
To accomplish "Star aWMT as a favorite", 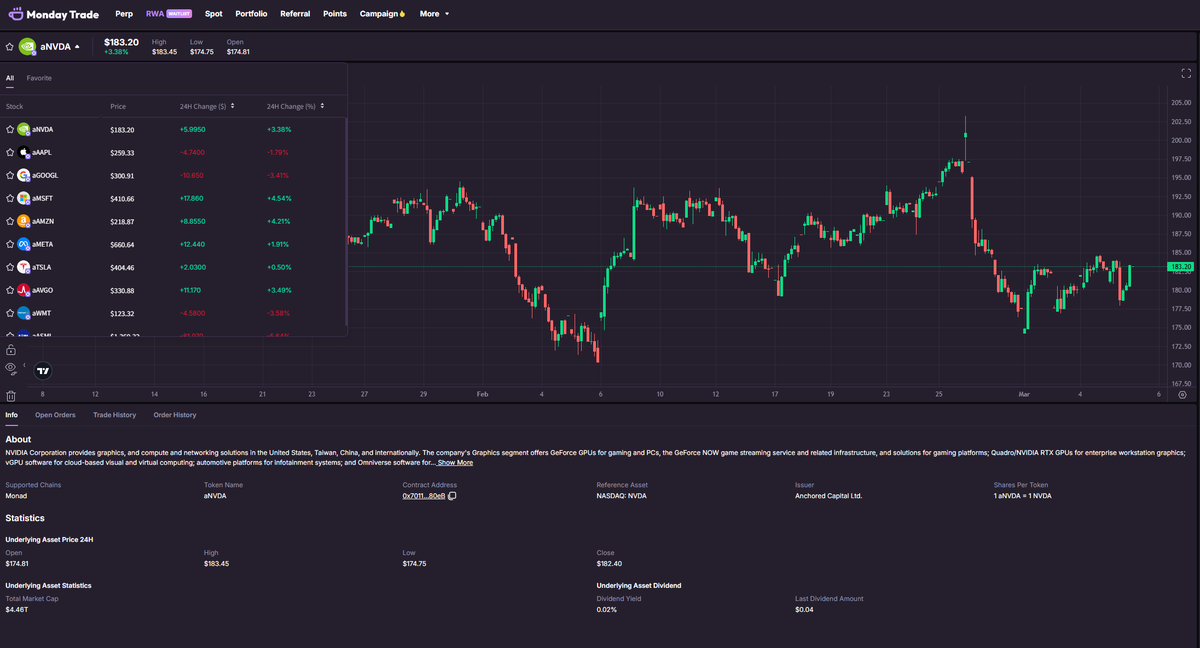I will point(10,313).
